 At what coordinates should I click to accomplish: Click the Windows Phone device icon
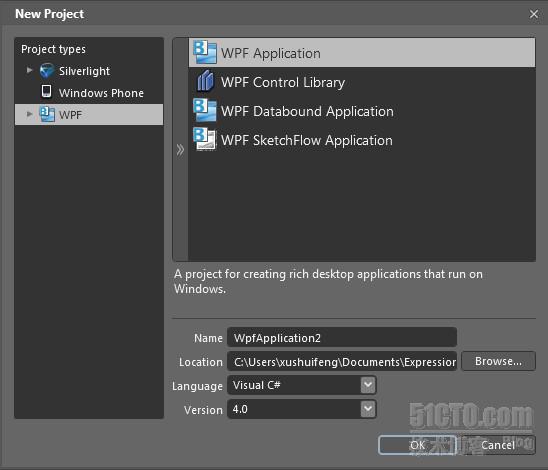tap(46, 91)
